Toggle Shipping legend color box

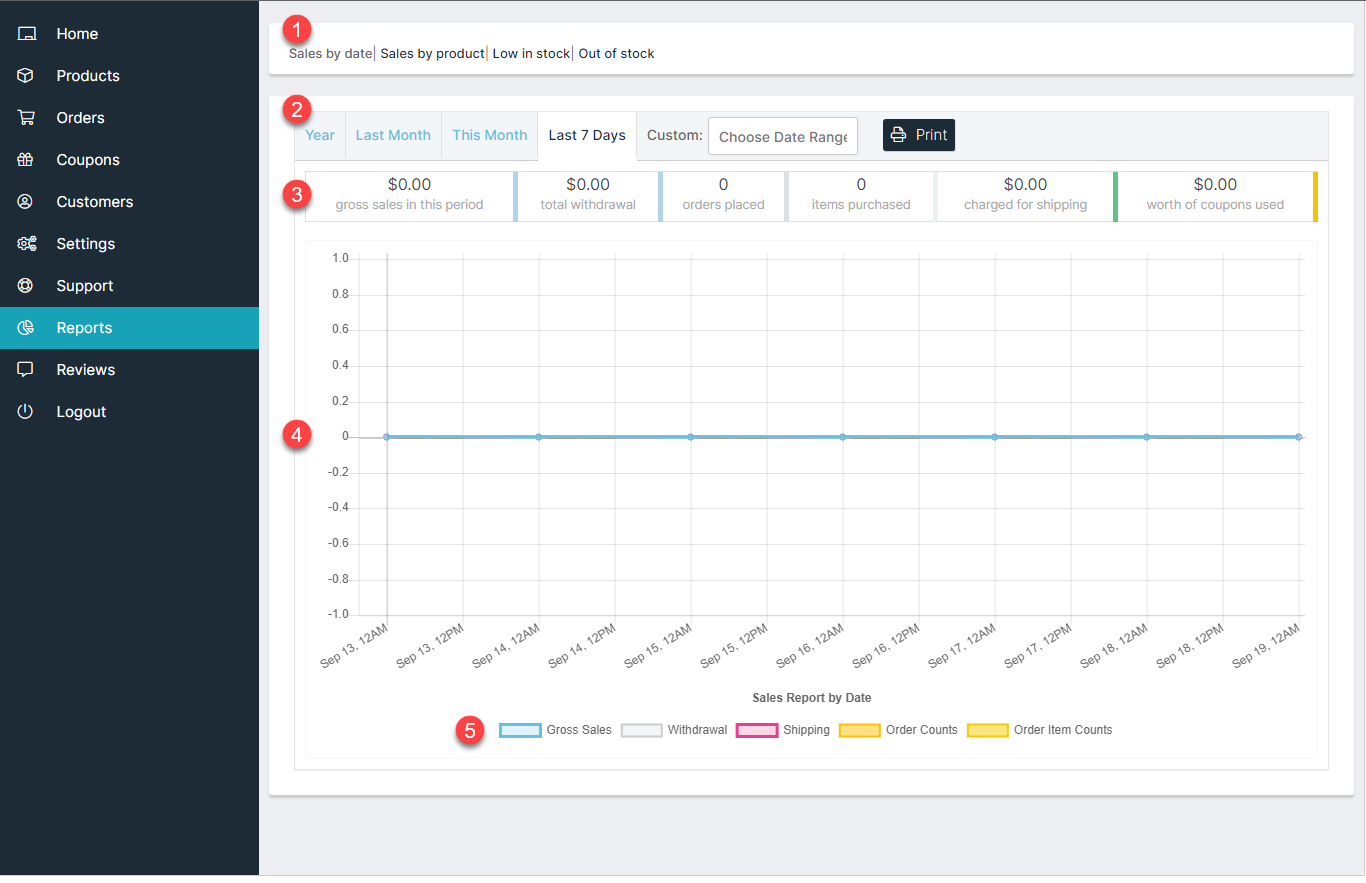pos(757,730)
